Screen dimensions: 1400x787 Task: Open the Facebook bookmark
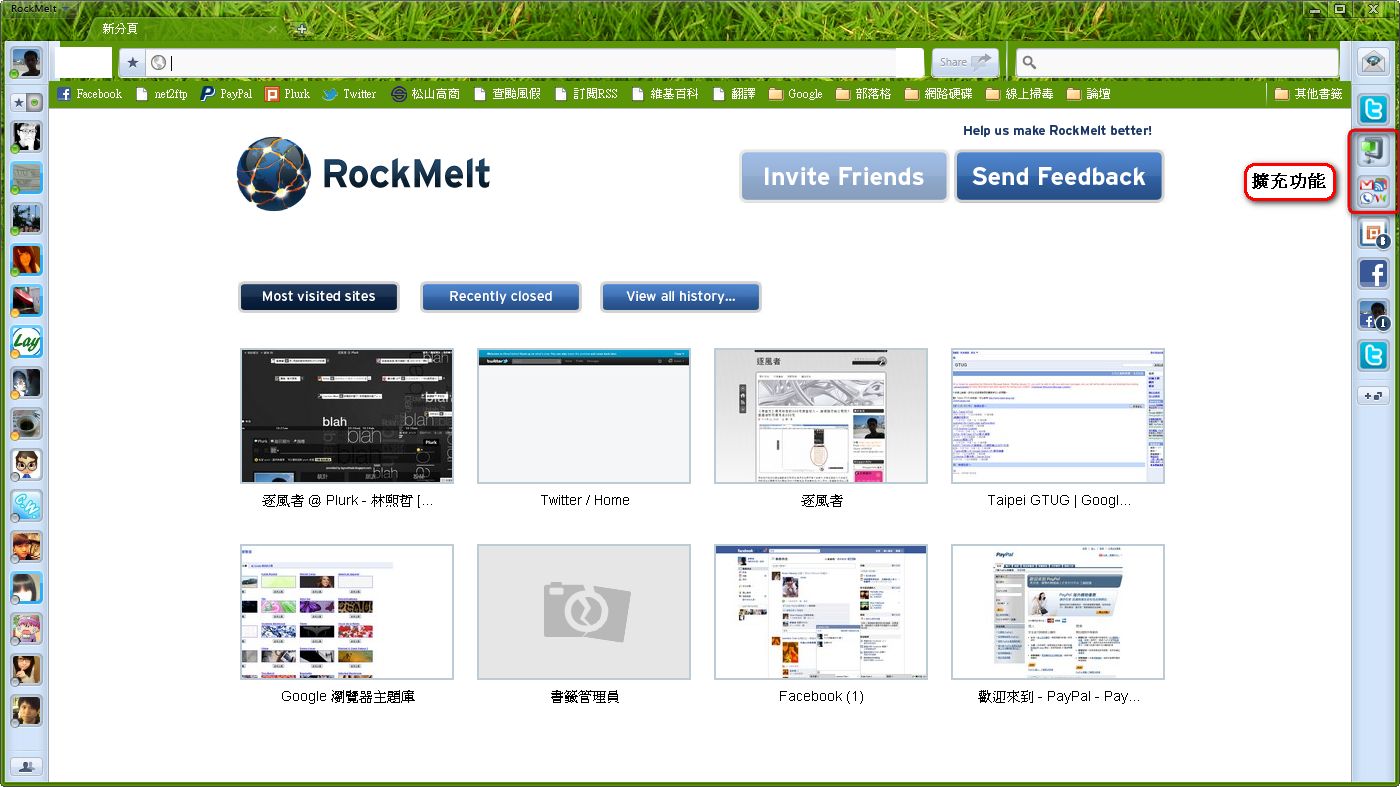(90, 94)
